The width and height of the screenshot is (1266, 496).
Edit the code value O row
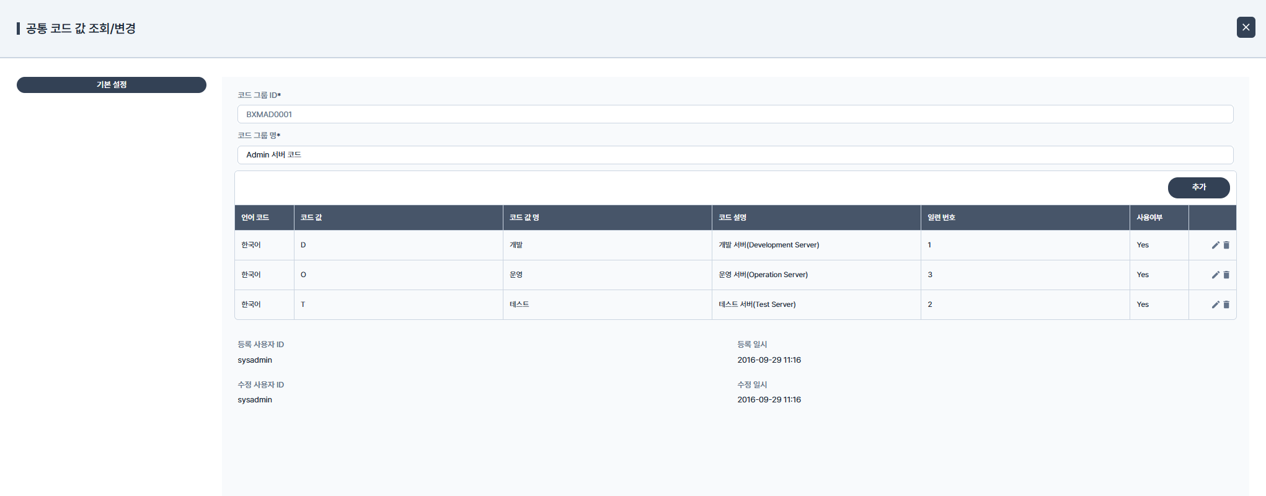pyautogui.click(x=1215, y=275)
